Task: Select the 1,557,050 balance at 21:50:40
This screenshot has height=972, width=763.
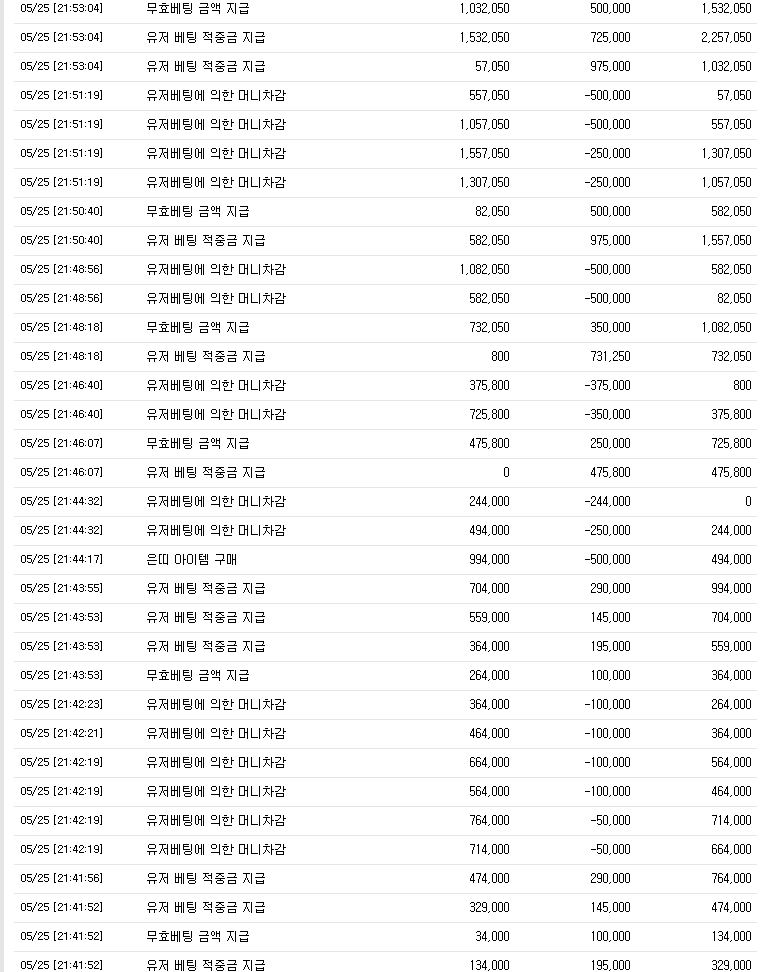Action: tap(726, 241)
